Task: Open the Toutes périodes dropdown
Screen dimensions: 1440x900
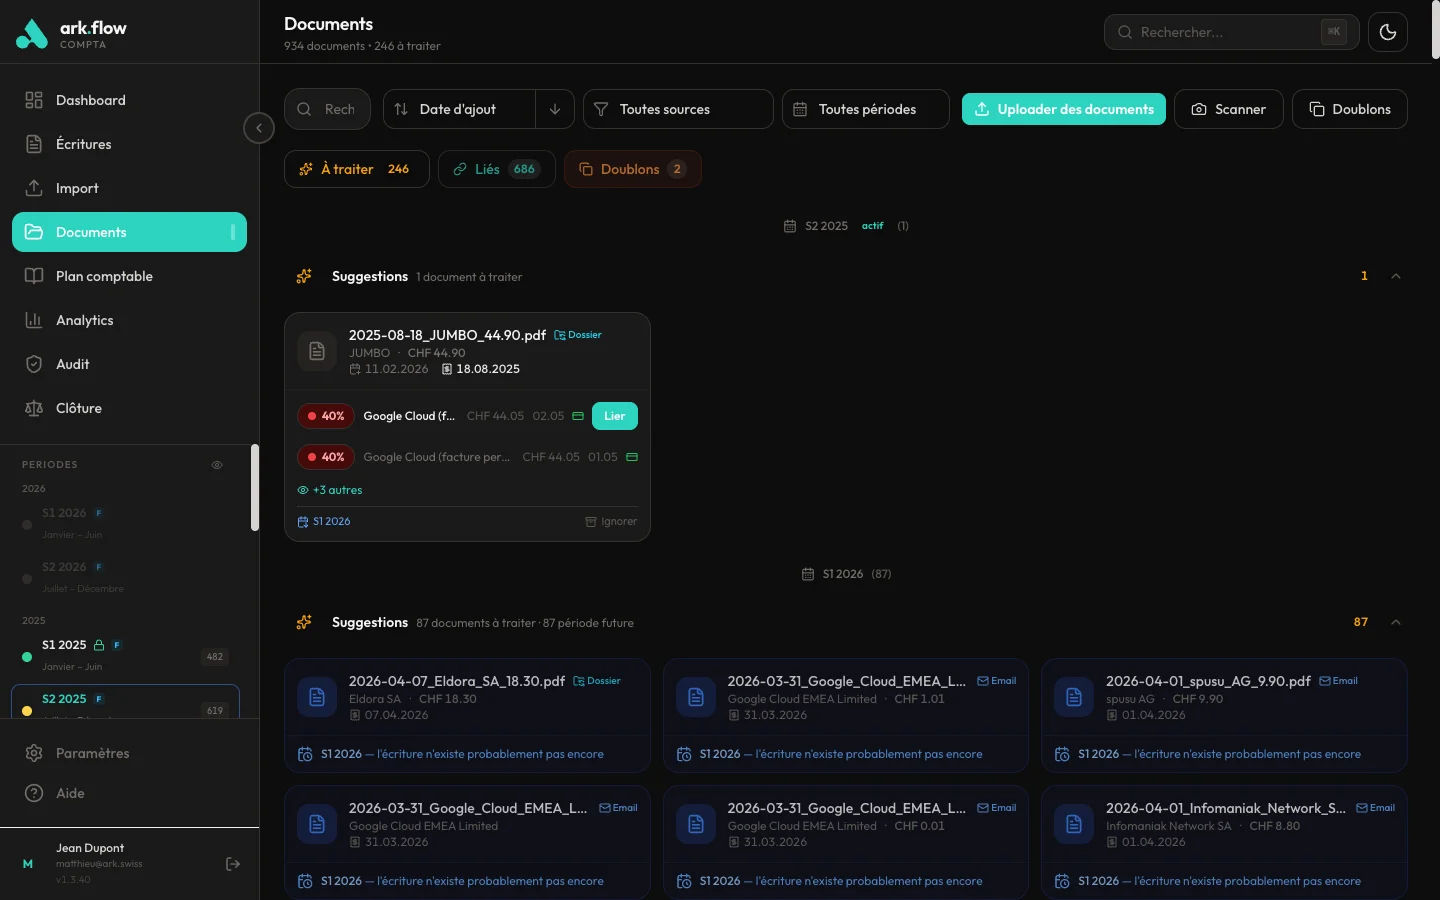Action: point(865,109)
